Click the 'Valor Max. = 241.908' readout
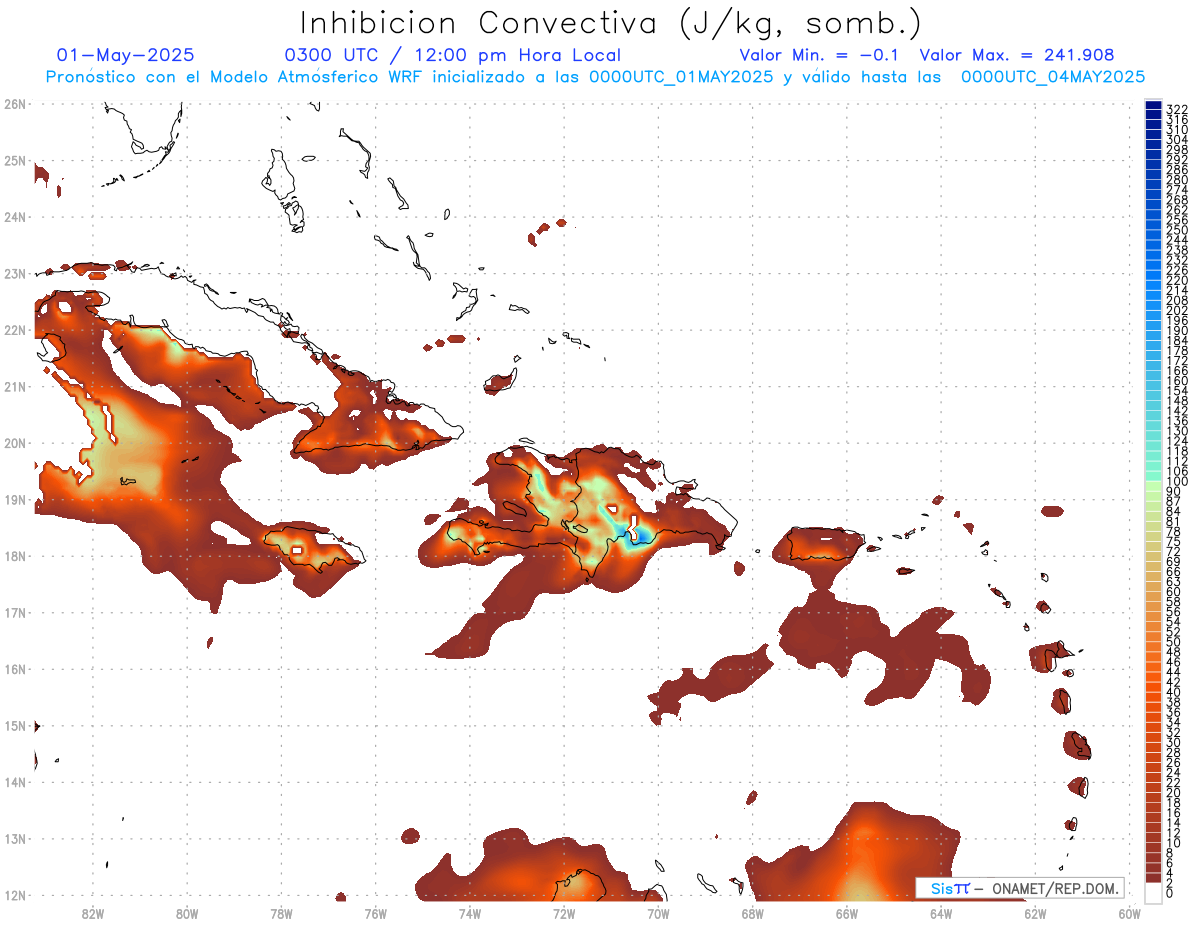This screenshot has height=927, width=1200. click(1017, 56)
